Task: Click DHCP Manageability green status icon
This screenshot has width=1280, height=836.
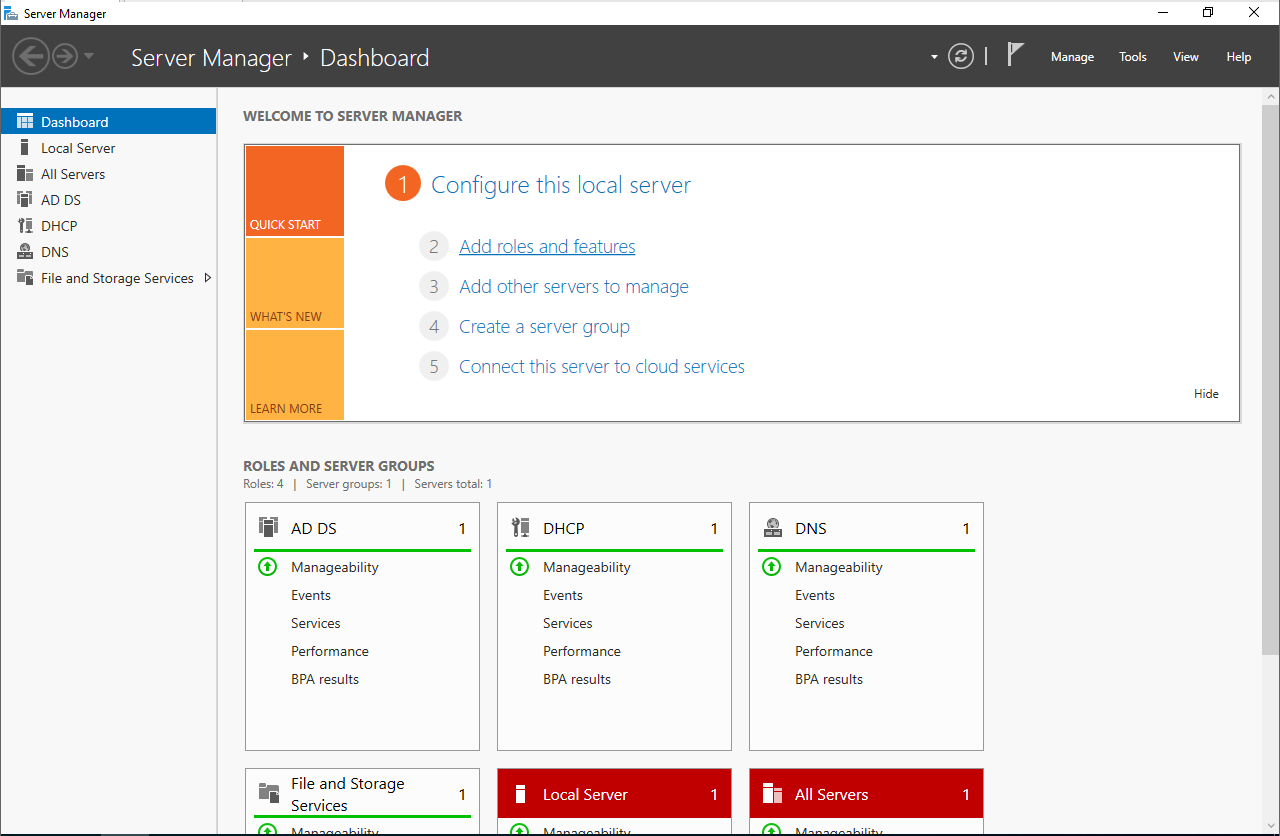Action: point(519,567)
